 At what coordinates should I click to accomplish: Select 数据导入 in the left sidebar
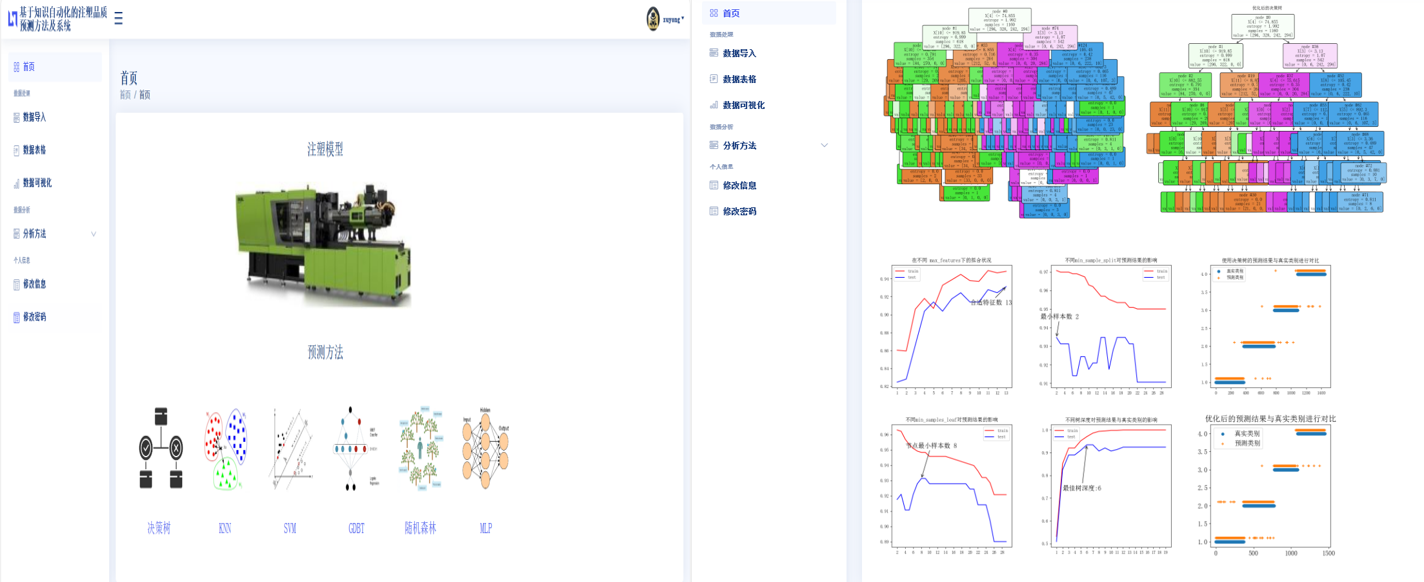(35, 117)
